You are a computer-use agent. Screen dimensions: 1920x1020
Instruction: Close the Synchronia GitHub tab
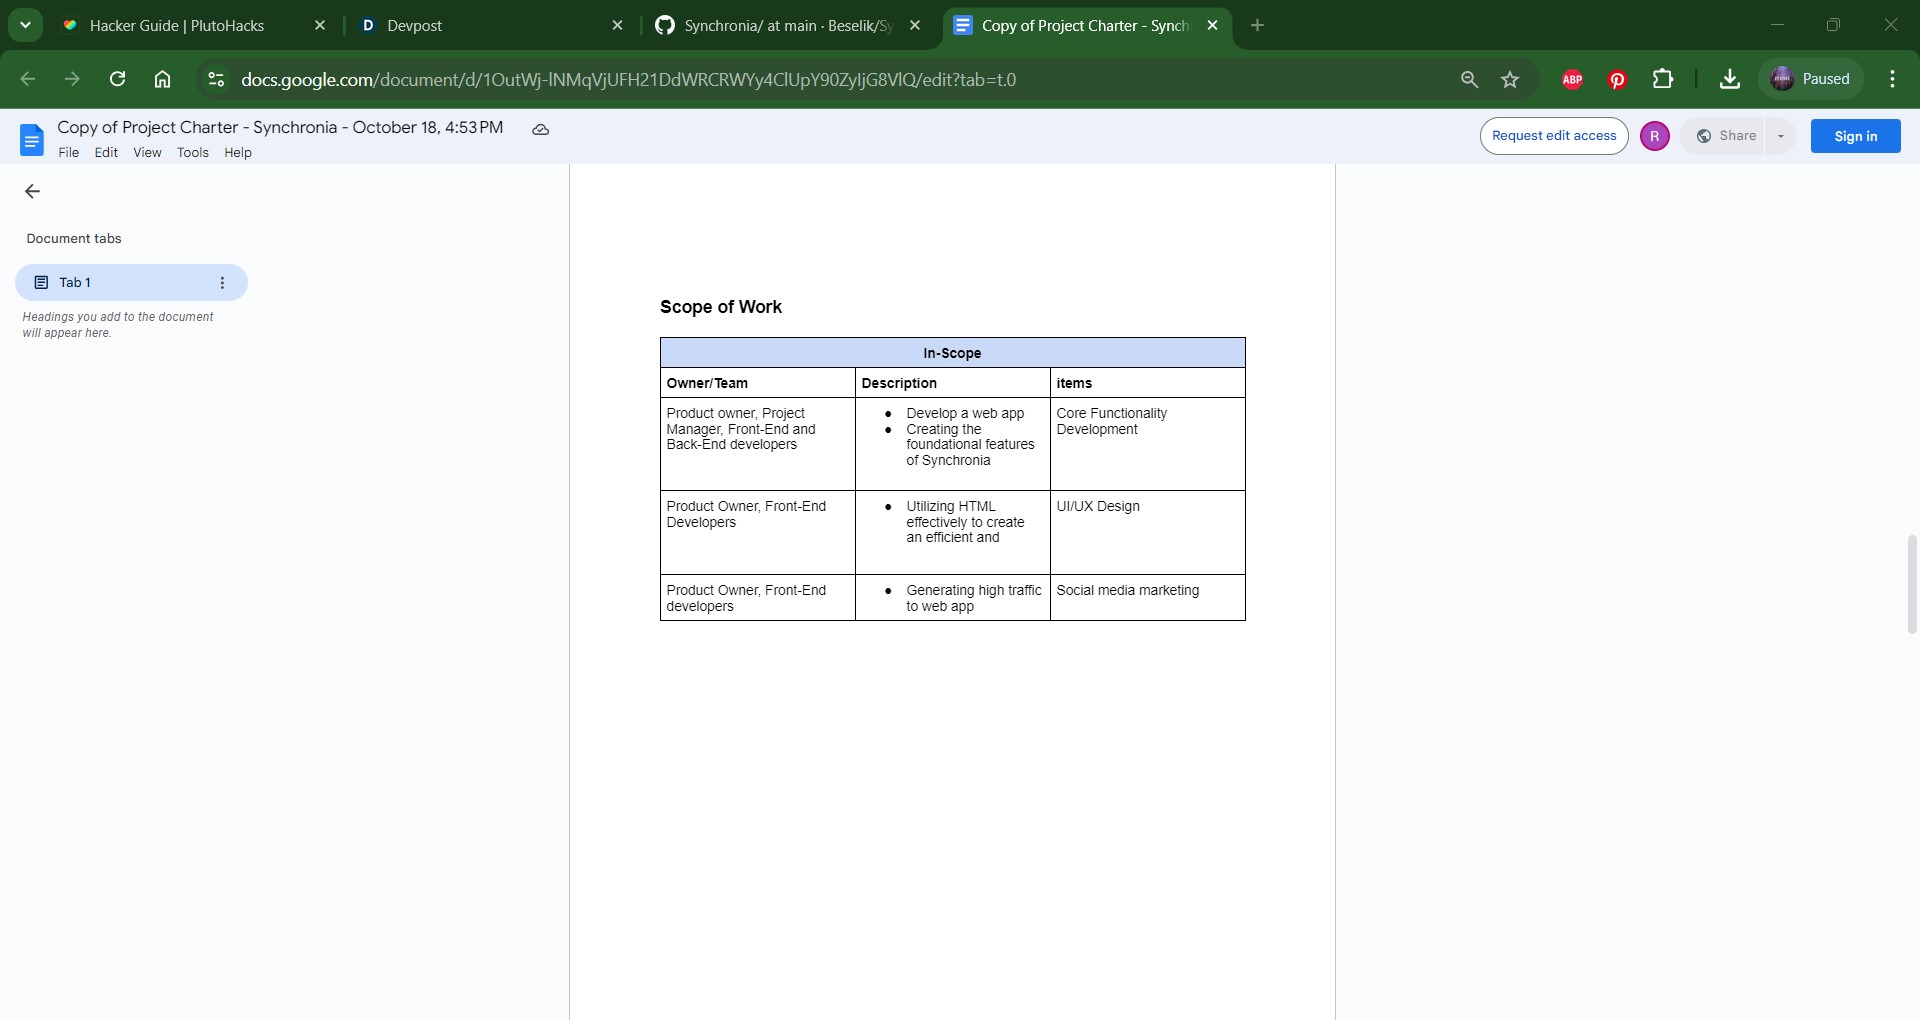pyautogui.click(x=915, y=26)
